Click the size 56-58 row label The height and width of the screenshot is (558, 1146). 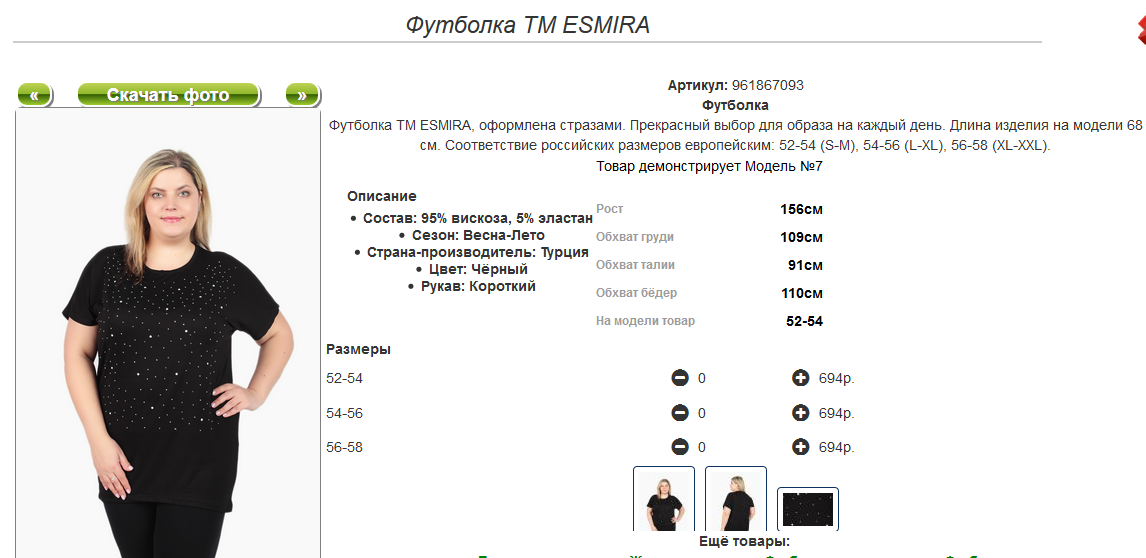point(344,447)
